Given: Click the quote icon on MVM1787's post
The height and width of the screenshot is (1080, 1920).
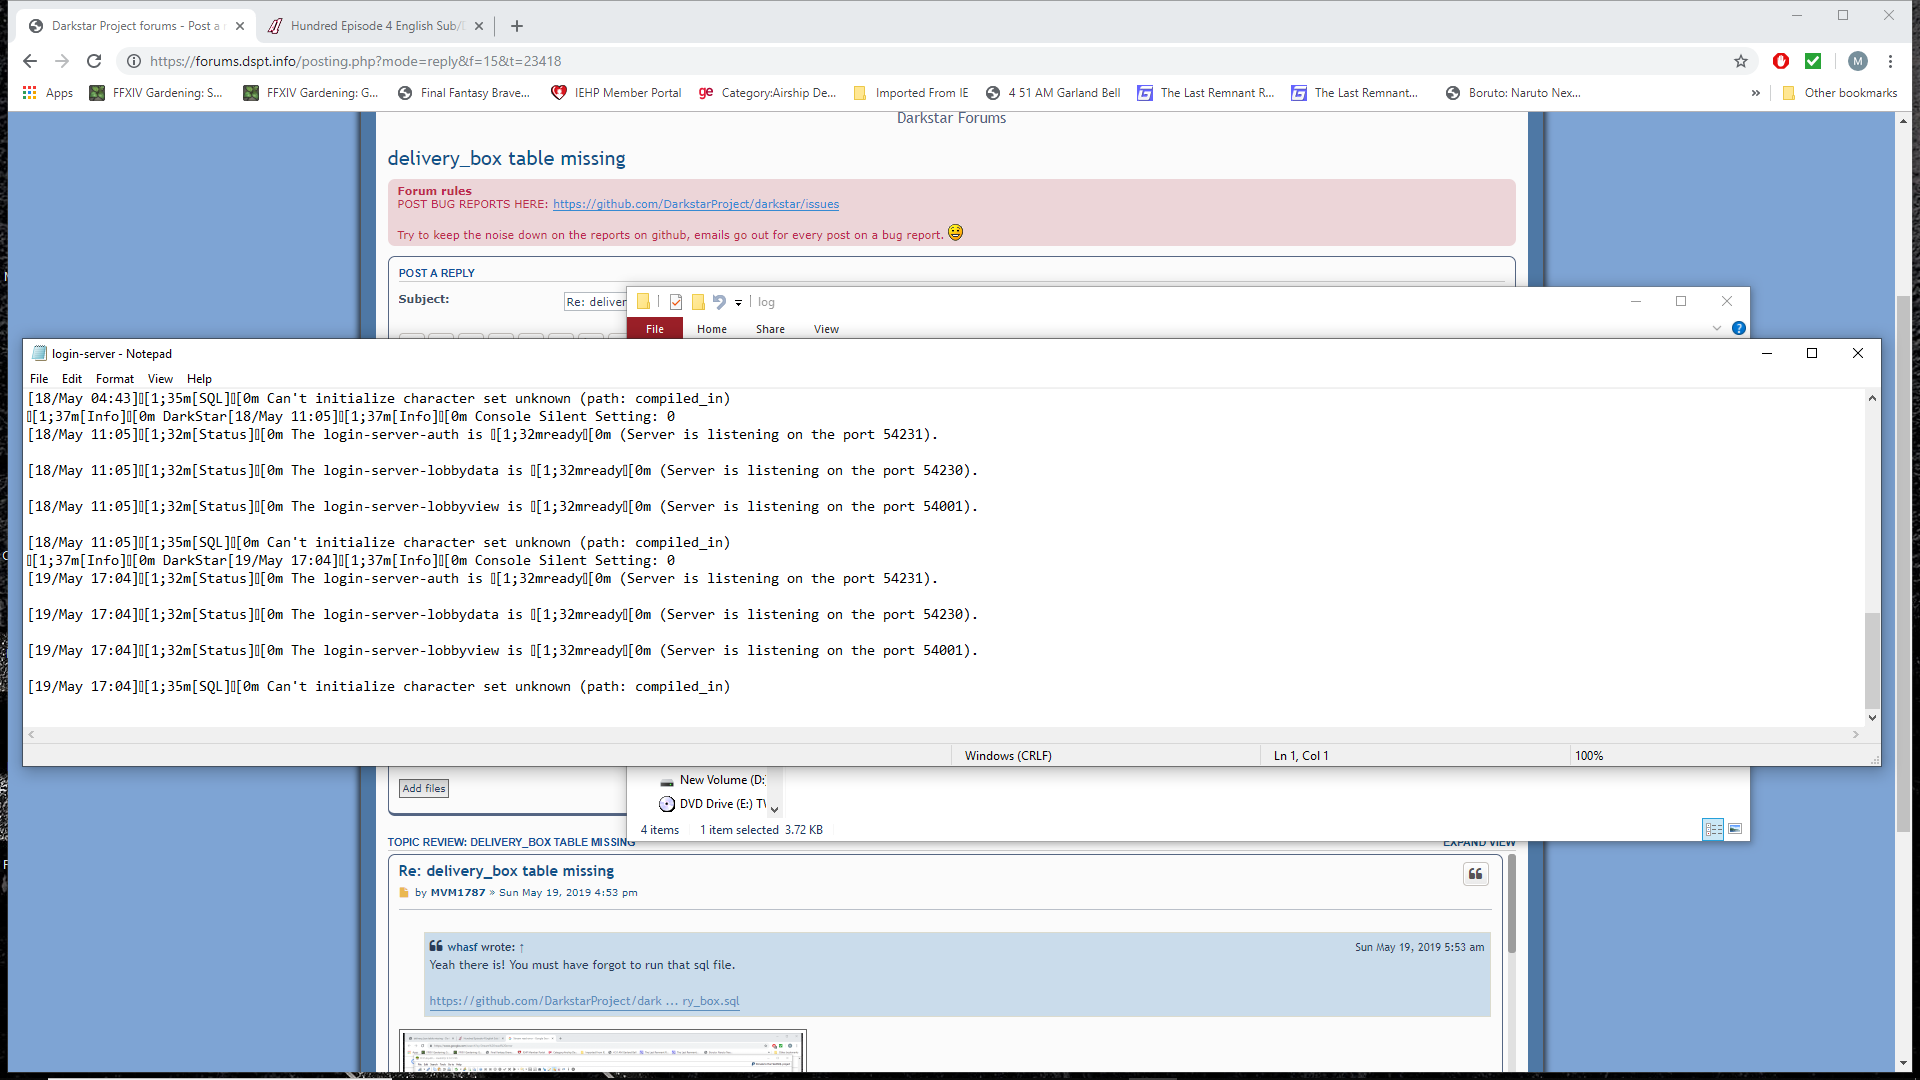Looking at the screenshot, I should 1475,874.
